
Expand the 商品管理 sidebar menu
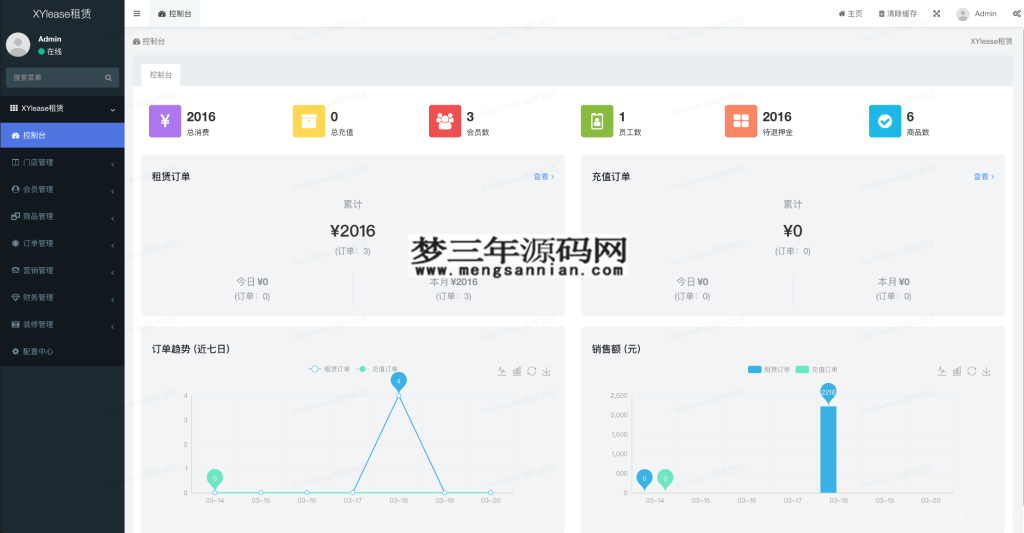[x=62, y=216]
